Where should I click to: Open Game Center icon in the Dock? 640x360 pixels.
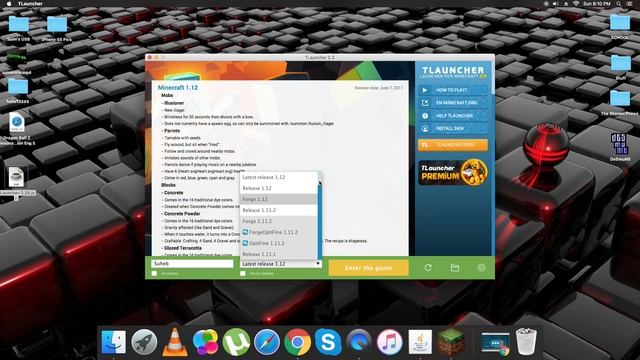(x=205, y=342)
